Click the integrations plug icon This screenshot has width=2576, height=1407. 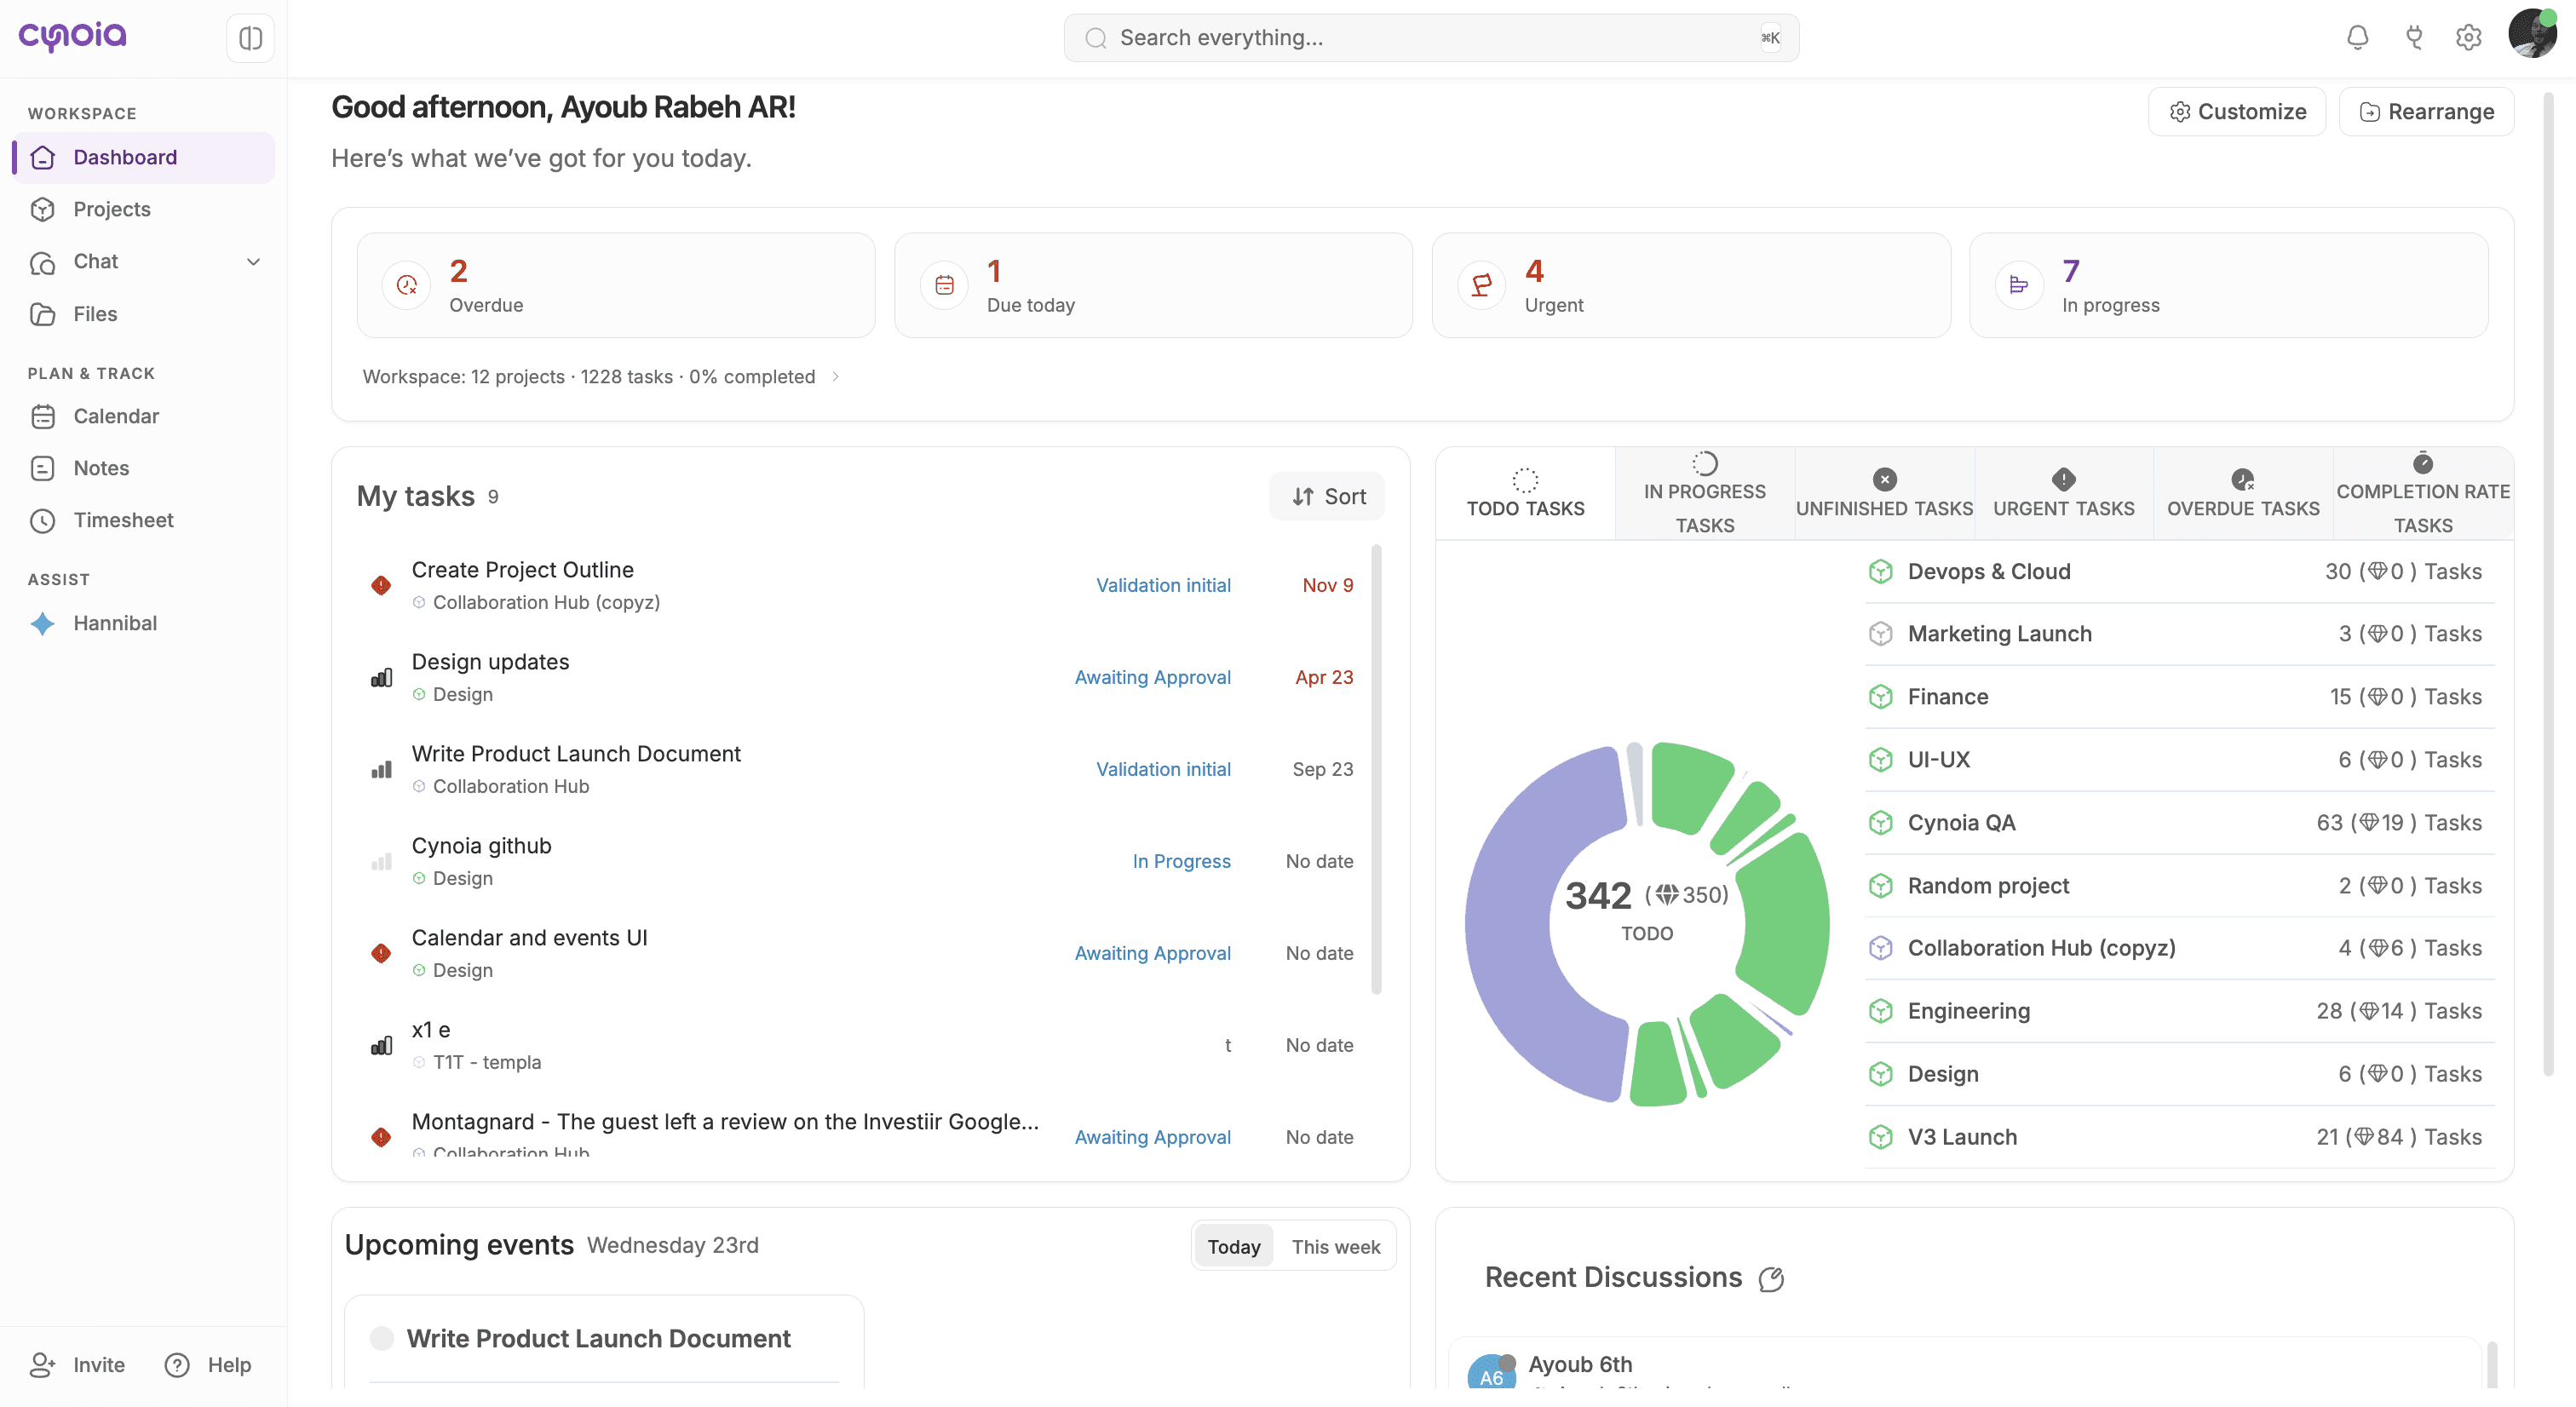pyautogui.click(x=2414, y=38)
